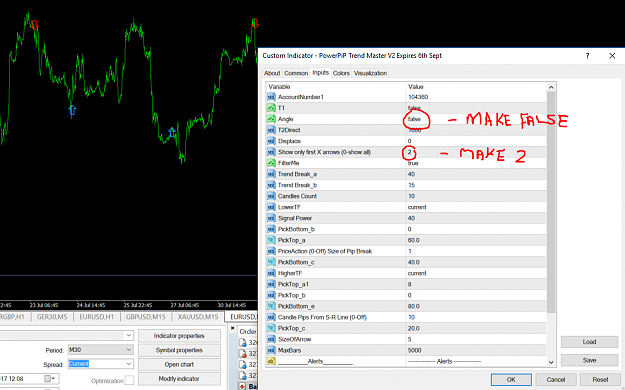Image resolution: width=625 pixels, height=390 pixels.
Task: Click the Save button
Action: pos(589,360)
